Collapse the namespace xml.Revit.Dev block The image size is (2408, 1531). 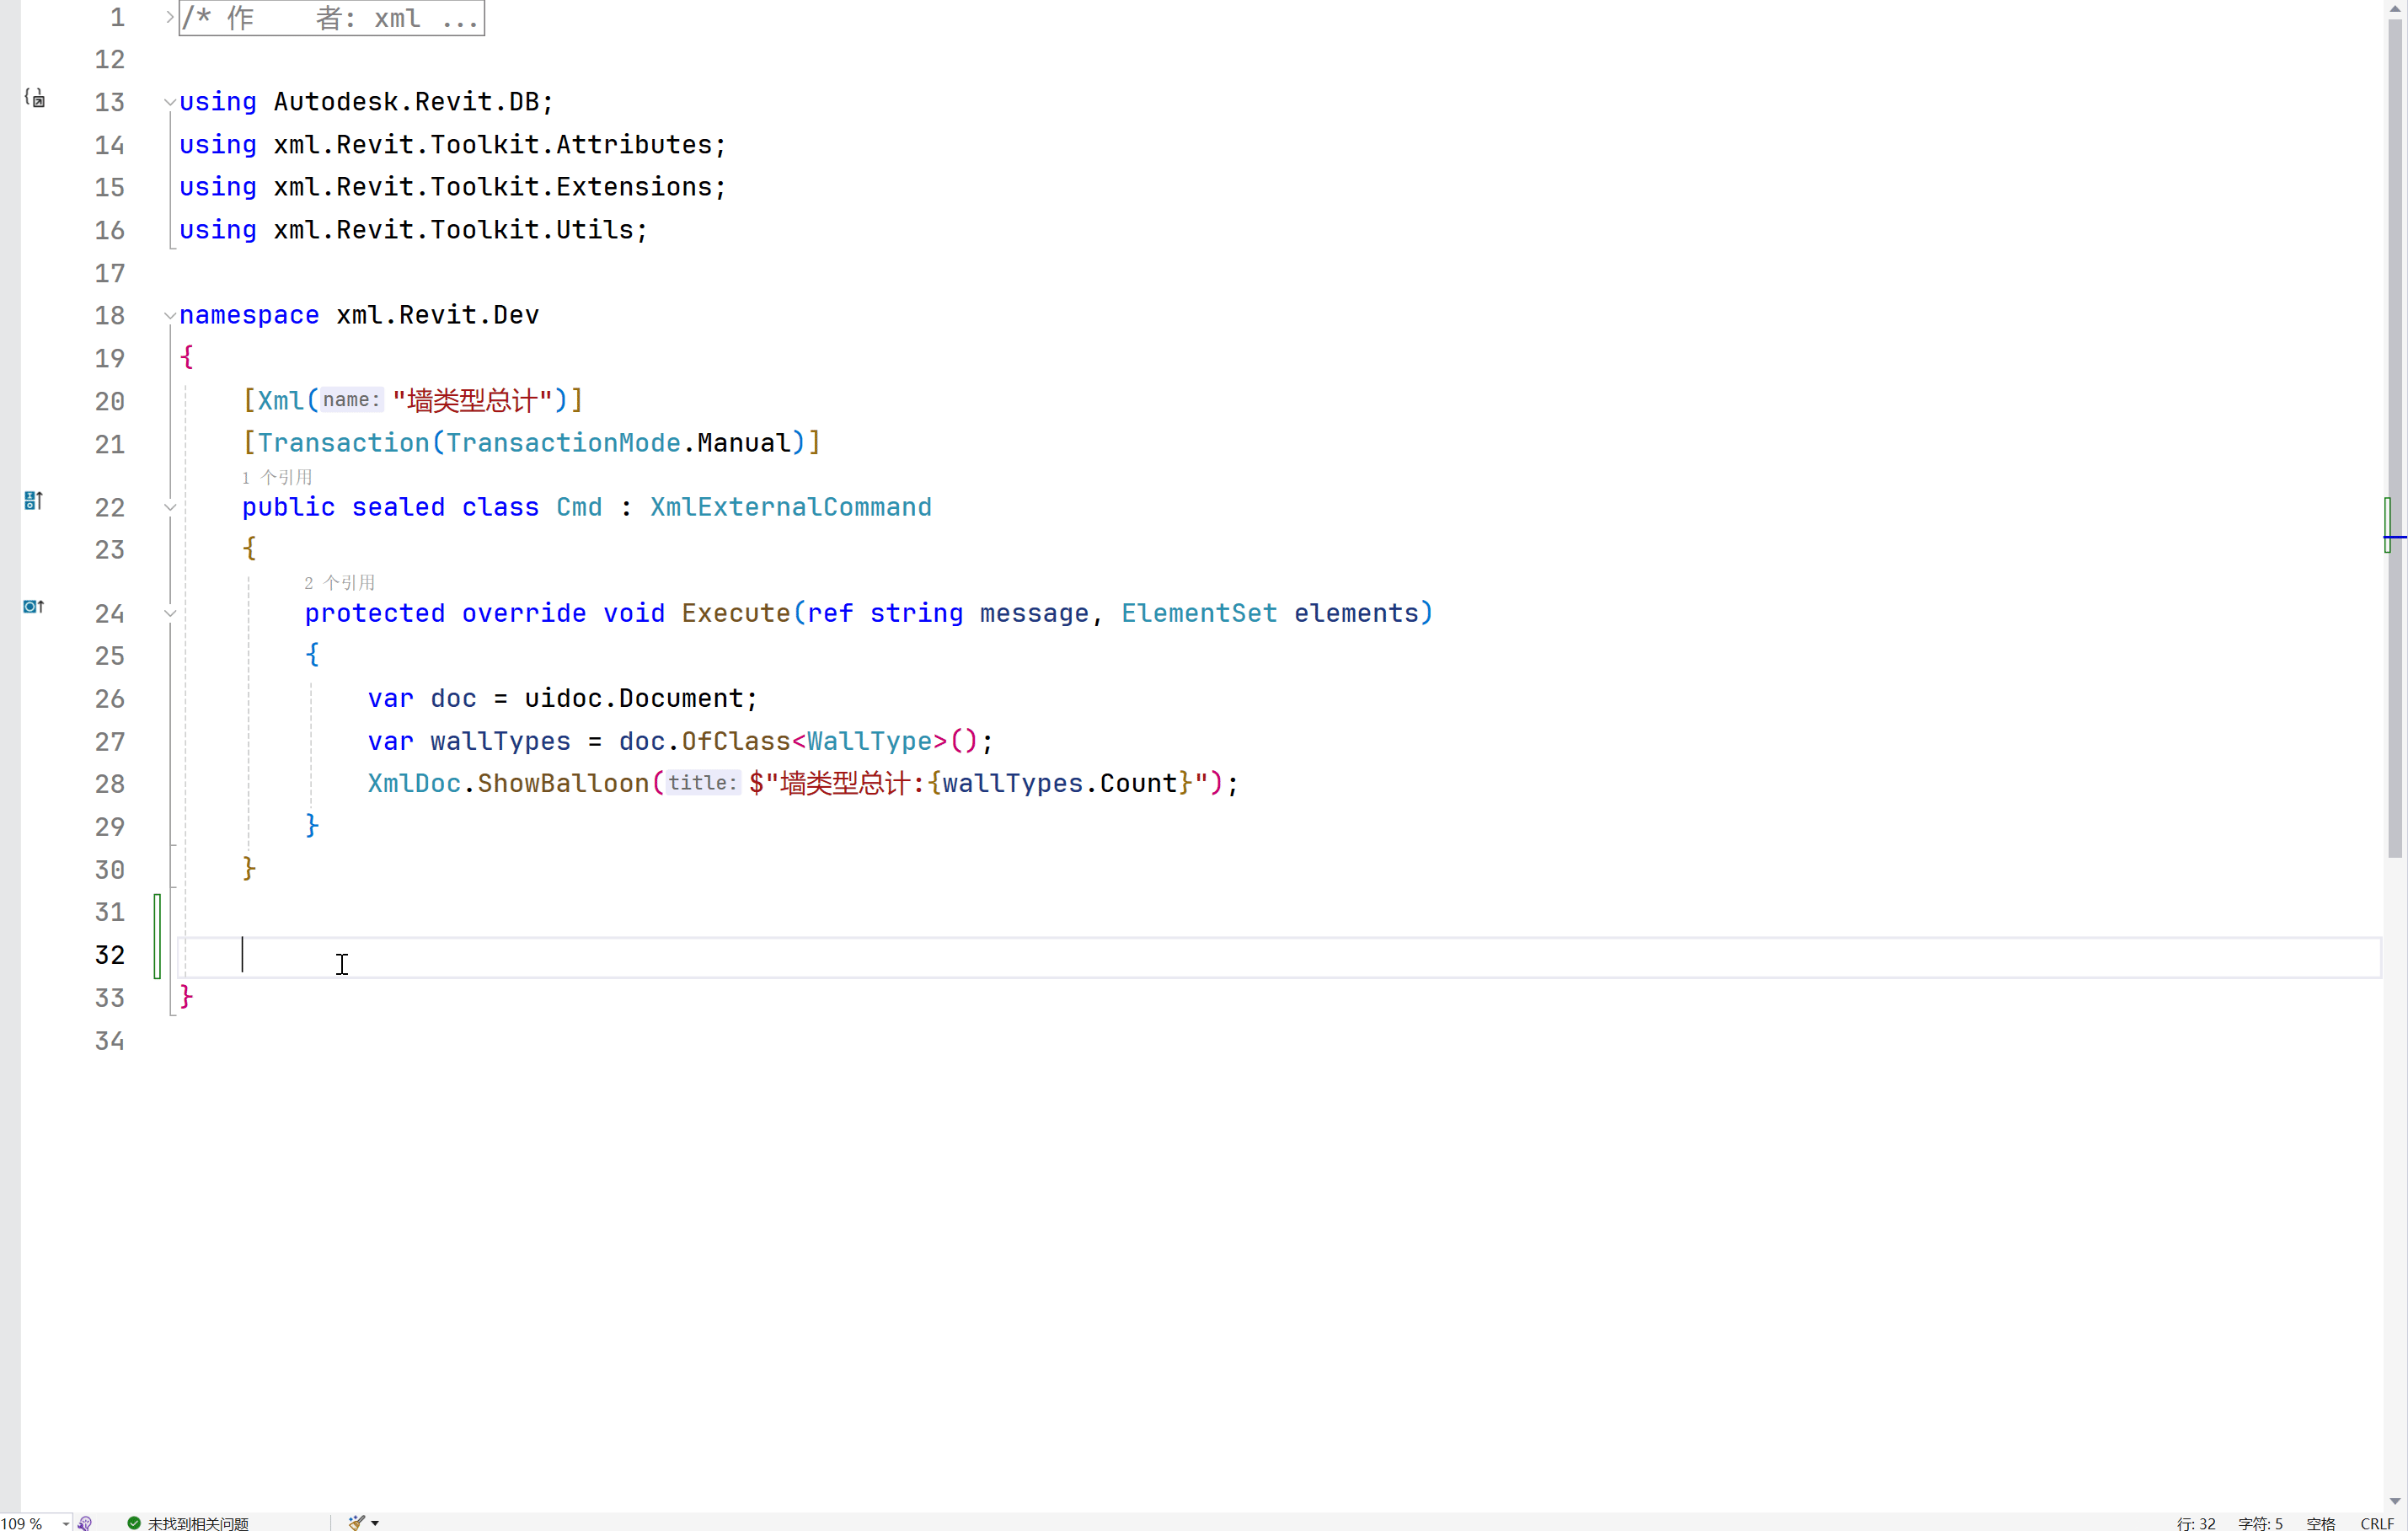[170, 316]
